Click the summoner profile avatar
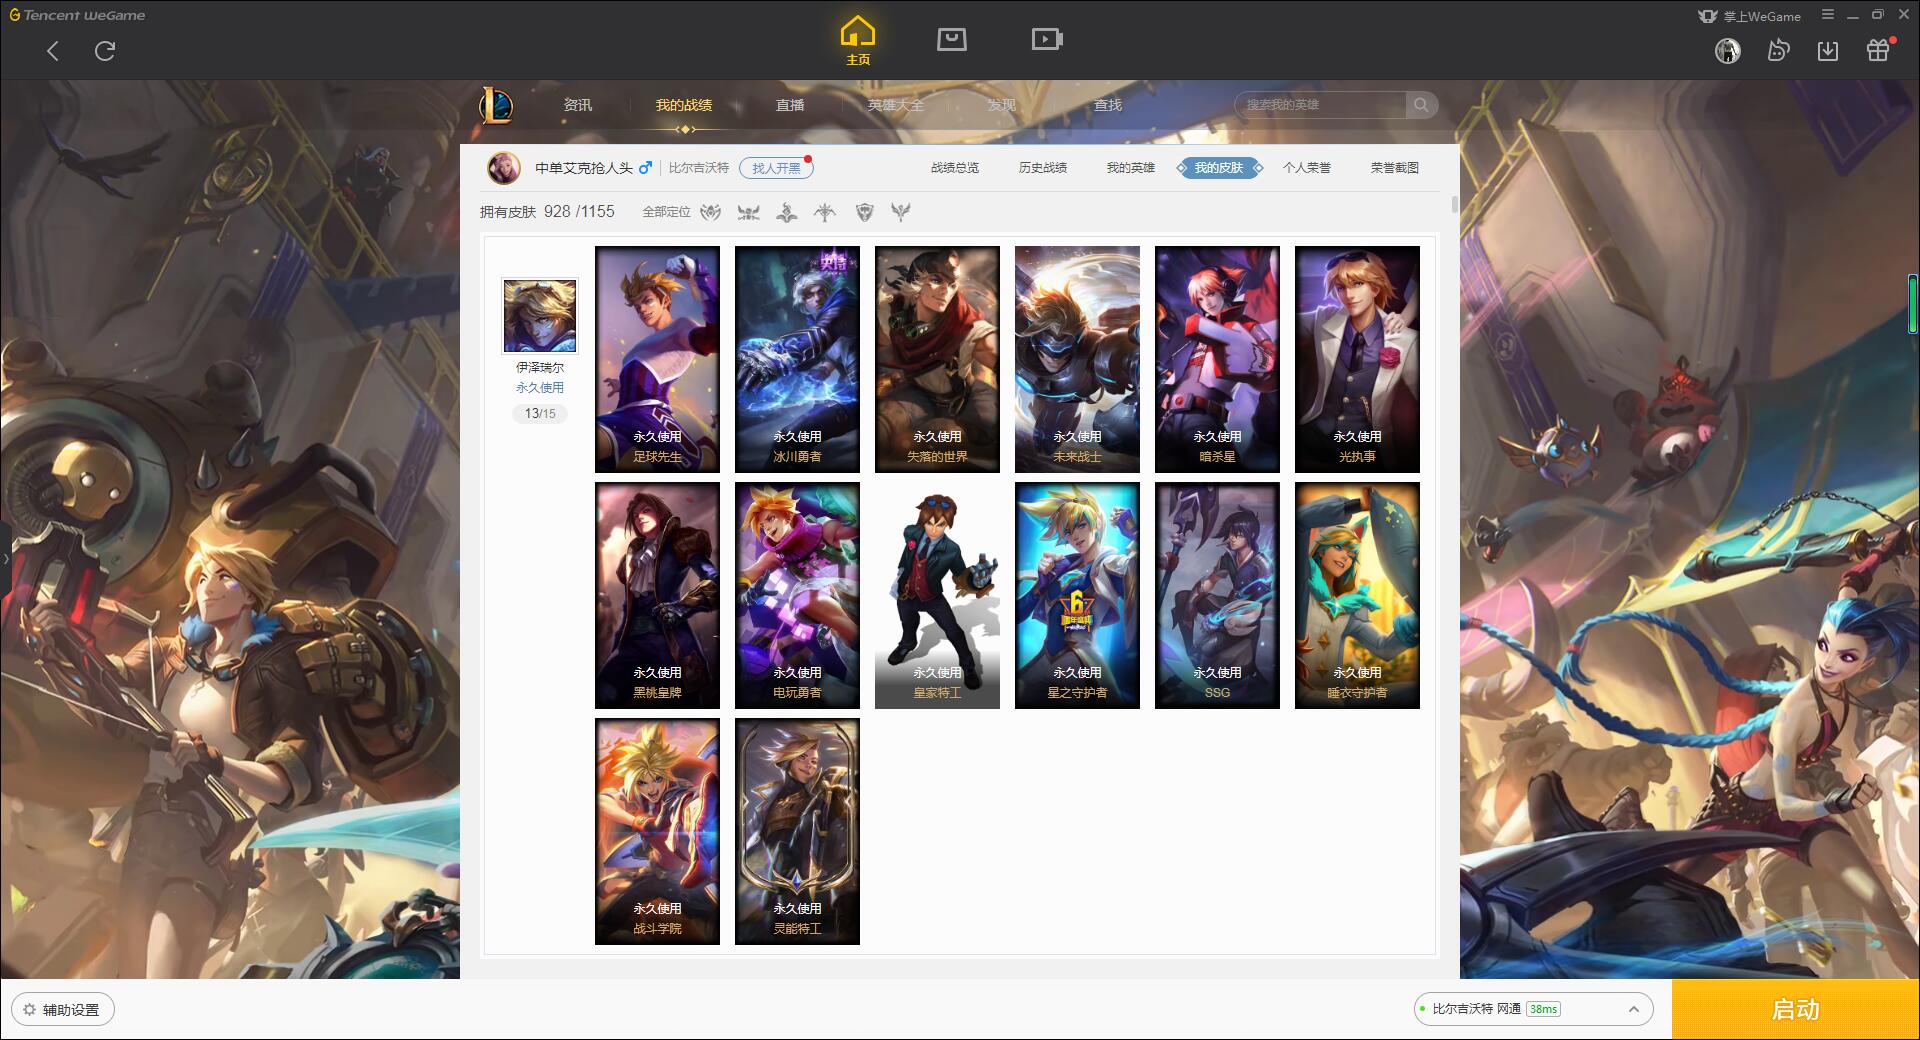Screen dimensions: 1920x1040 tap(504, 168)
